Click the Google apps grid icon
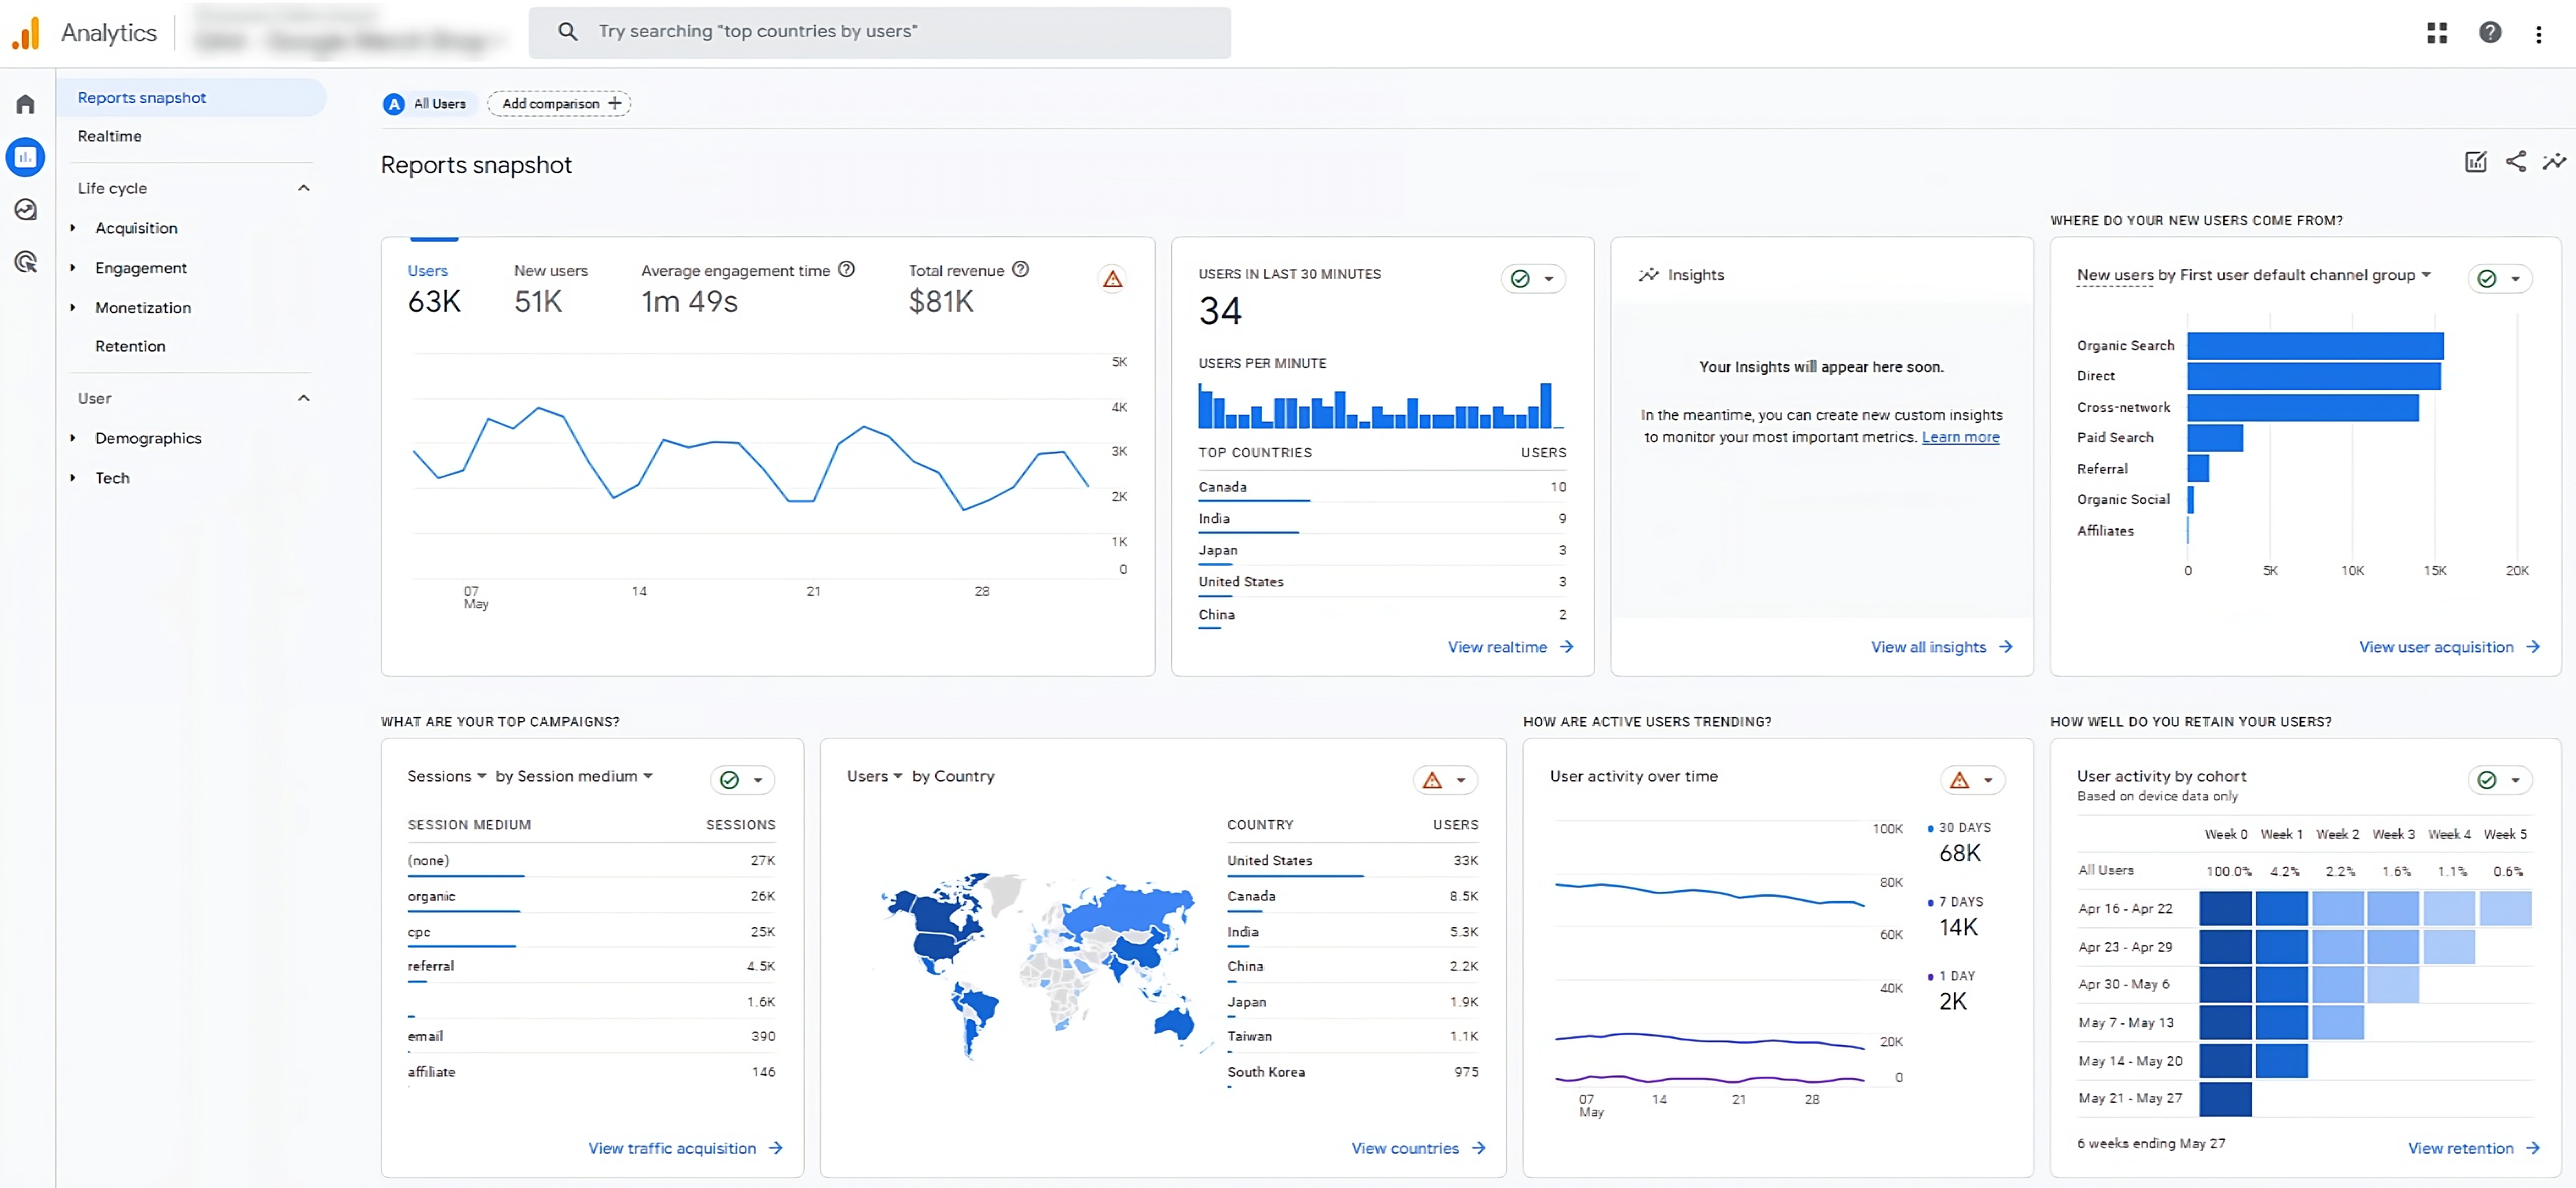Viewport: 2576px width, 1188px height. 2436,33
